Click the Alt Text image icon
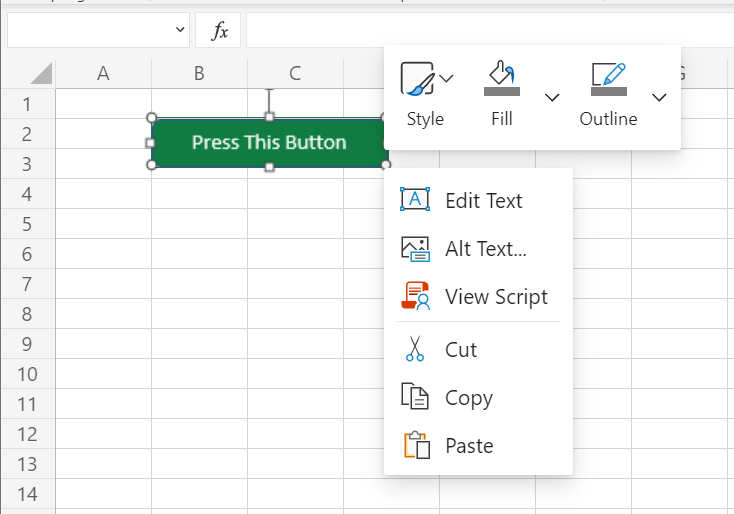 [x=415, y=248]
